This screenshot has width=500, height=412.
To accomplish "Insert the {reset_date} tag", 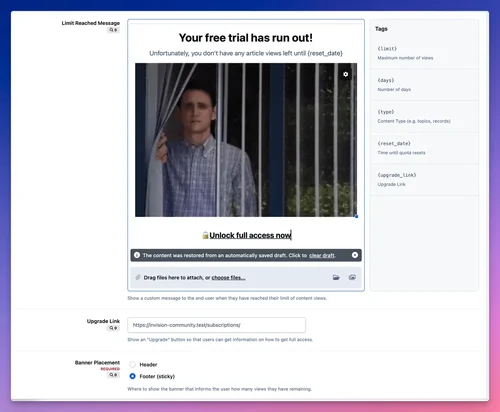I will (x=394, y=143).
